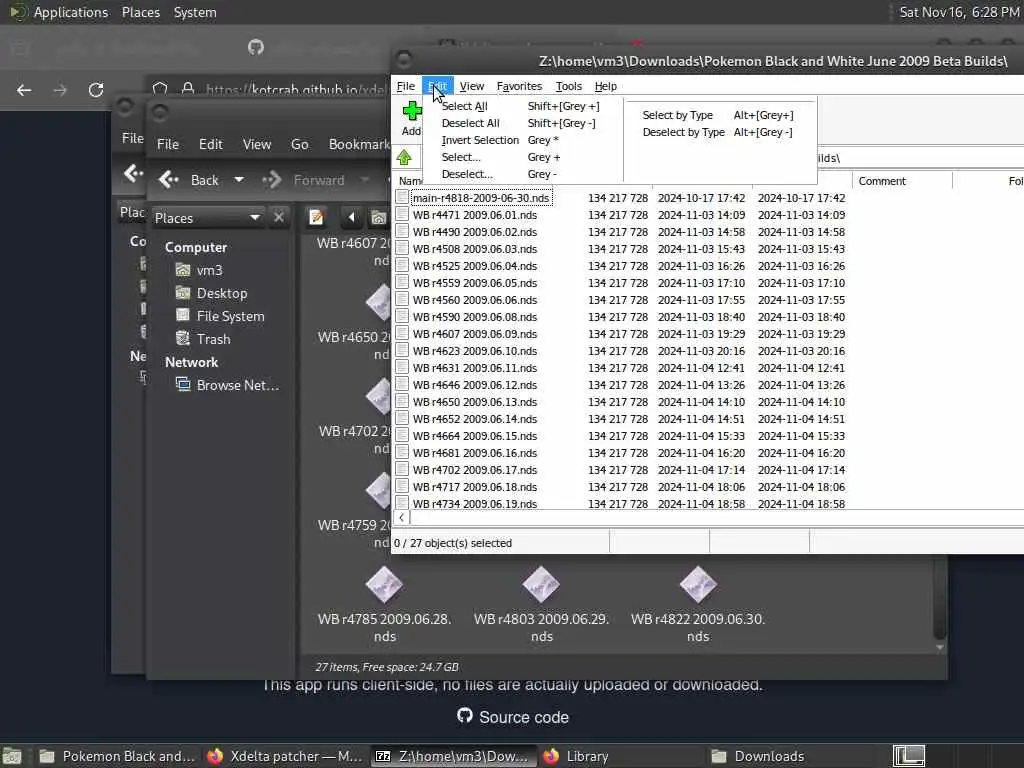Open the System menu in the top panel

coord(195,12)
